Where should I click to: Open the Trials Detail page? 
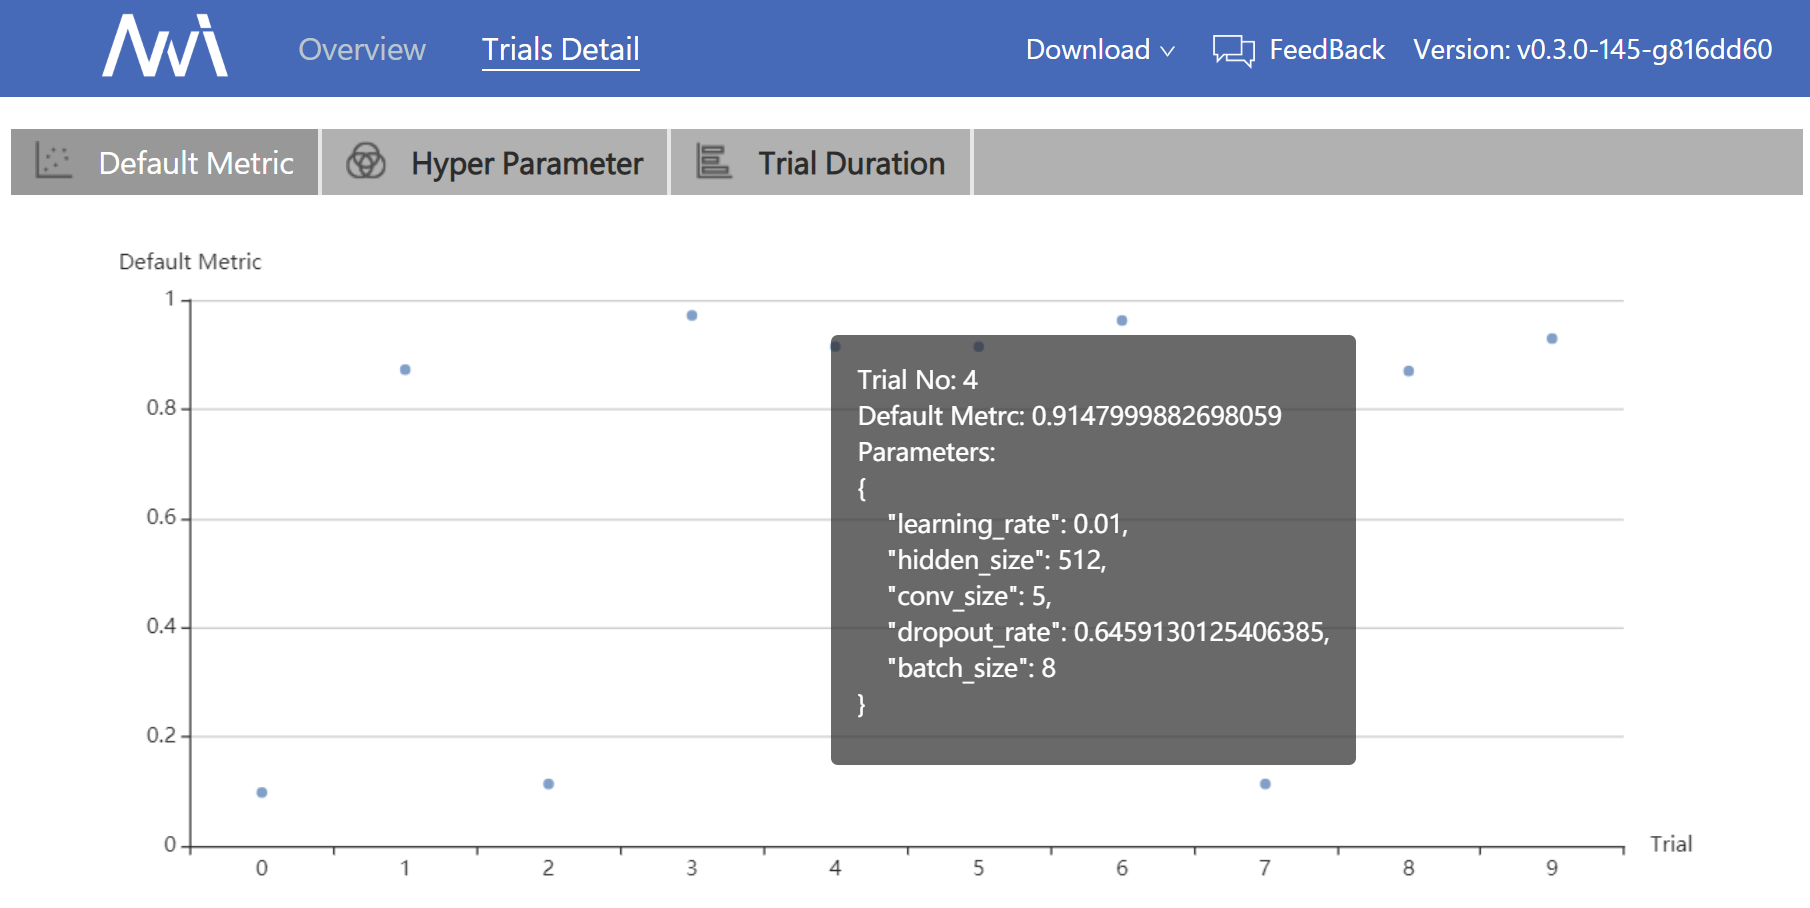560,49
